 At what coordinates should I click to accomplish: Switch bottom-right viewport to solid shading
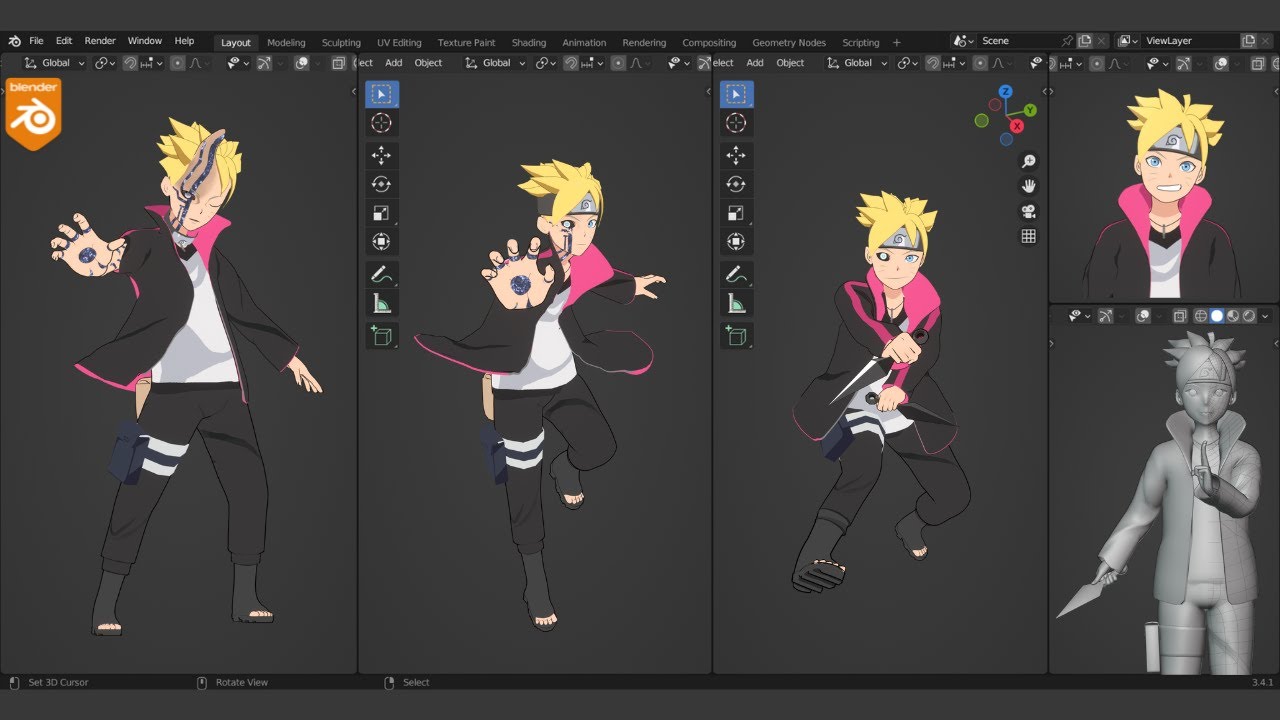click(1216, 316)
